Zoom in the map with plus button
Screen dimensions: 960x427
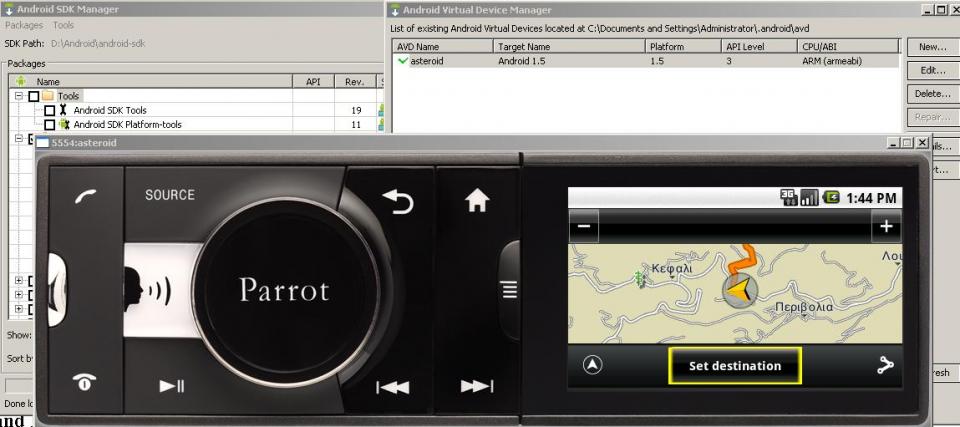coord(885,227)
